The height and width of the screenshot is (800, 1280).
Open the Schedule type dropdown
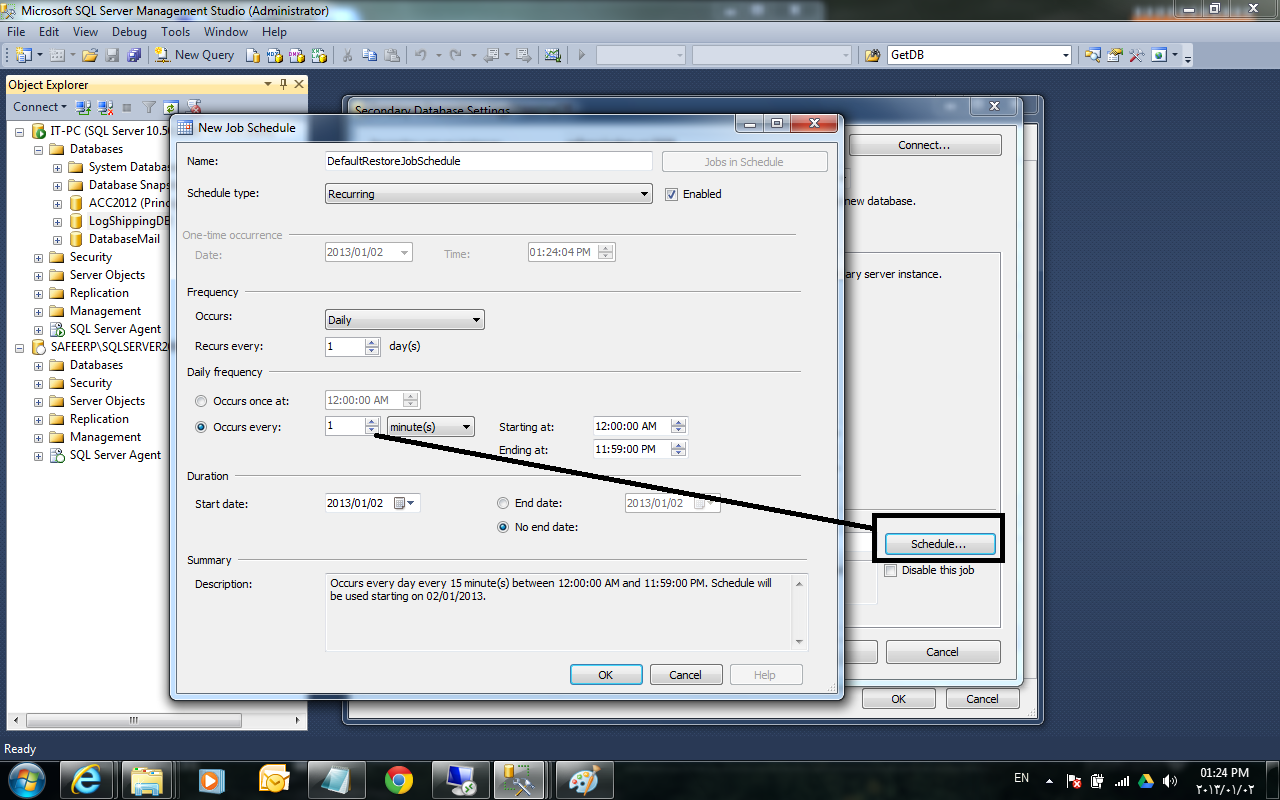click(x=489, y=194)
